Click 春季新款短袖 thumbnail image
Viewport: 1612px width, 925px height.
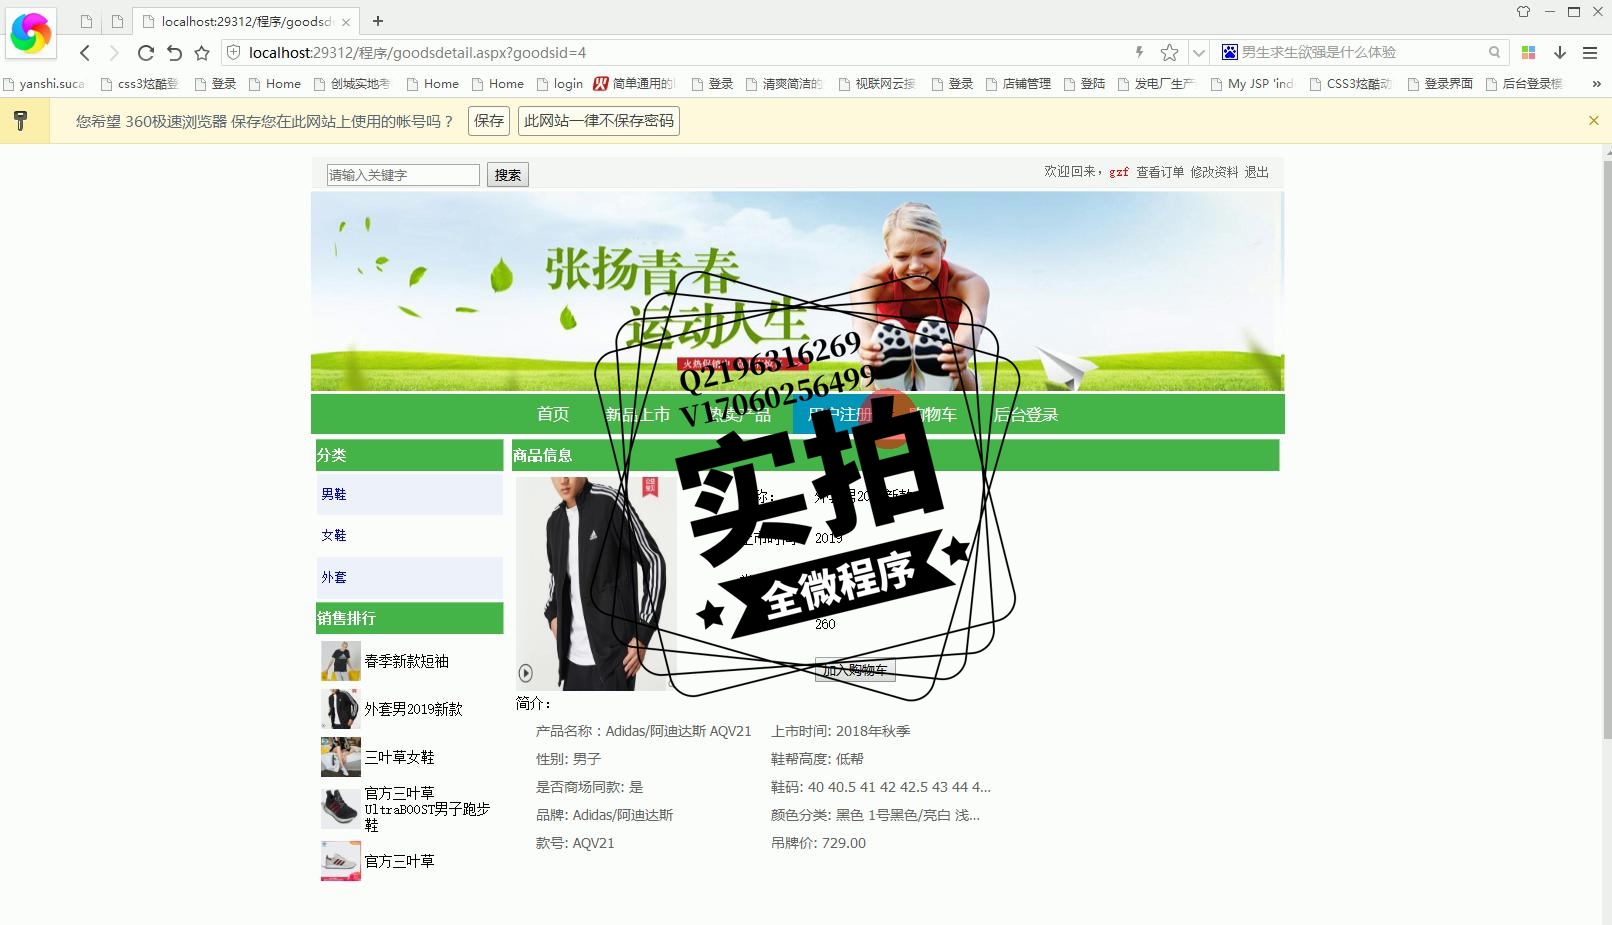click(x=341, y=661)
